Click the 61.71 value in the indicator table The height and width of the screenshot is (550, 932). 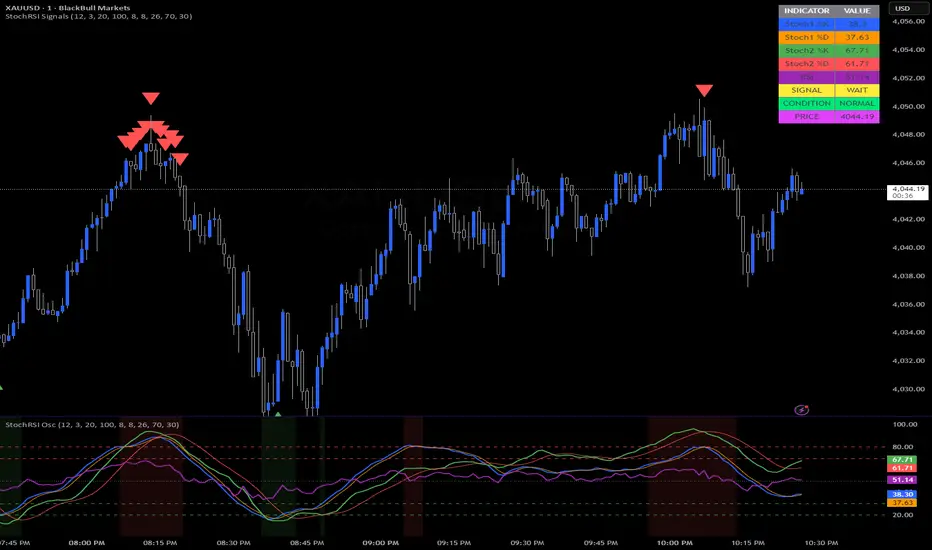(857, 64)
